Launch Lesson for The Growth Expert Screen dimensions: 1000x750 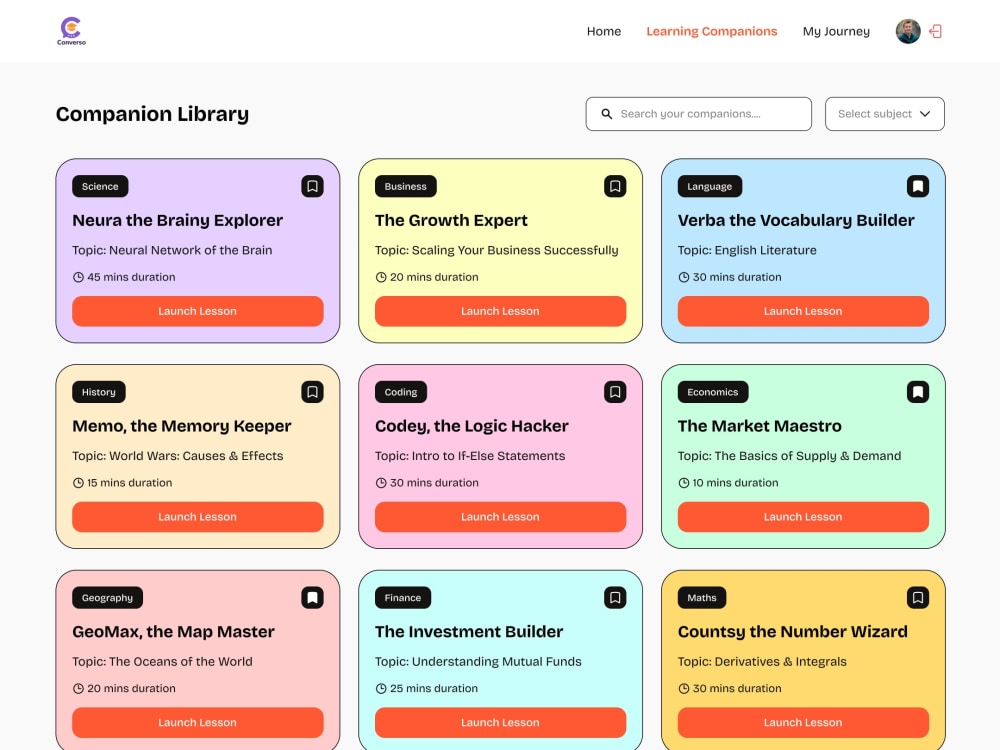(501, 311)
